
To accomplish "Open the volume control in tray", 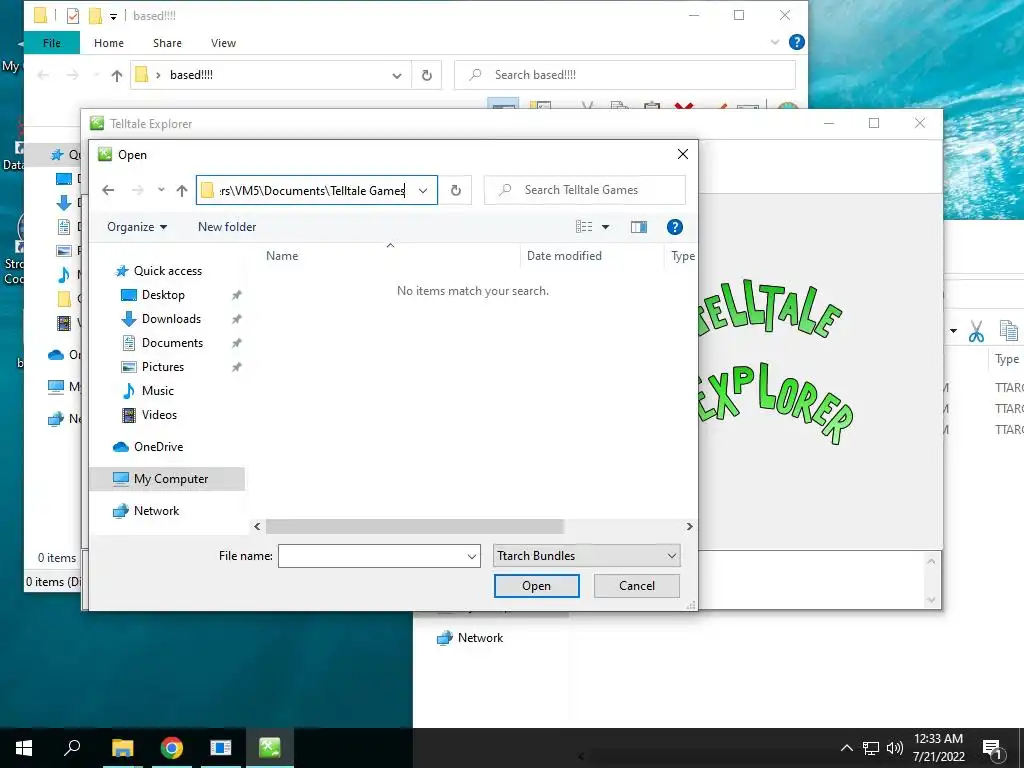I will pyautogui.click(x=895, y=748).
